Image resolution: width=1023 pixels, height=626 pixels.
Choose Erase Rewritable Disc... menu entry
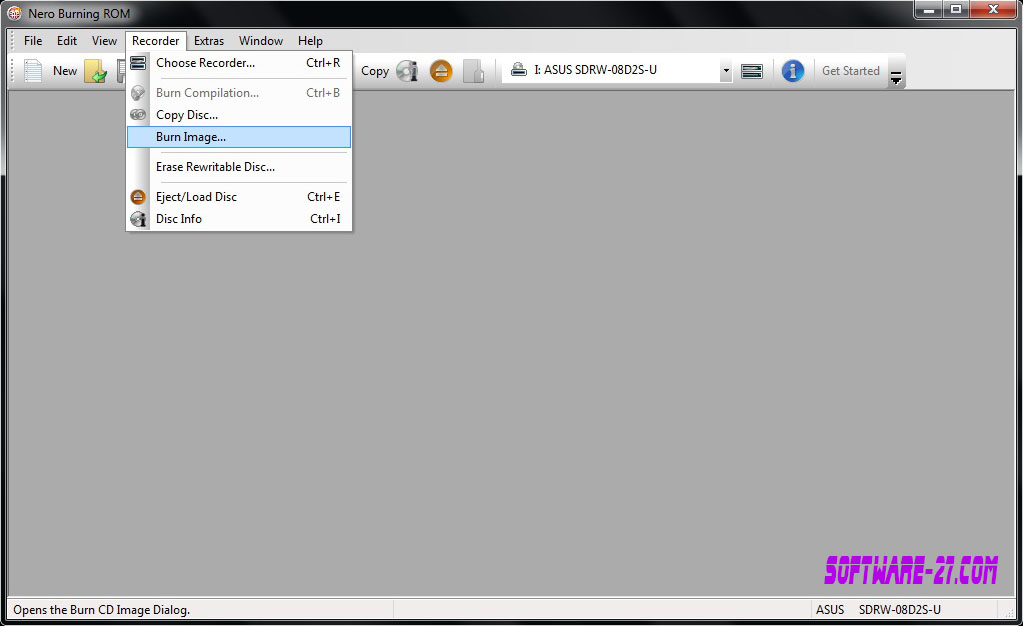point(239,167)
